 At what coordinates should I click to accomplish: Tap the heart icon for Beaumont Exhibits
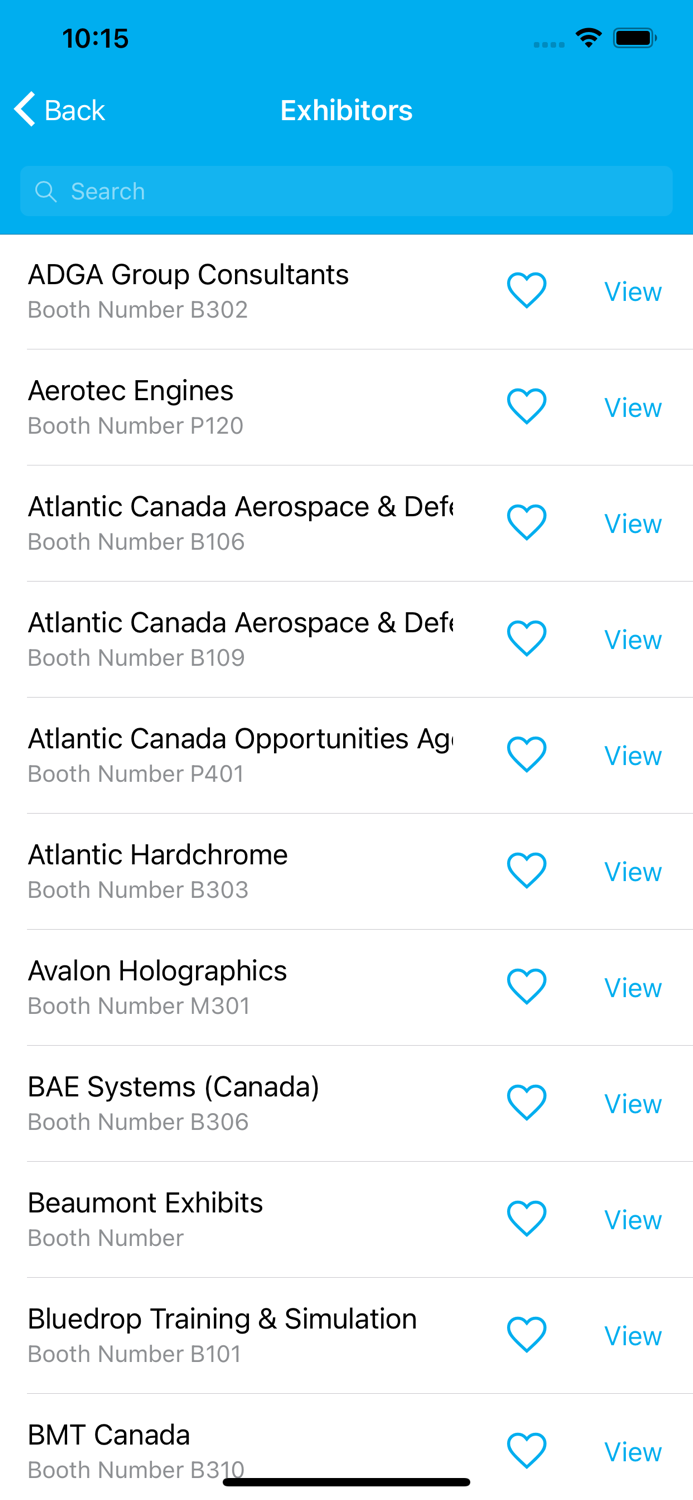527,1218
